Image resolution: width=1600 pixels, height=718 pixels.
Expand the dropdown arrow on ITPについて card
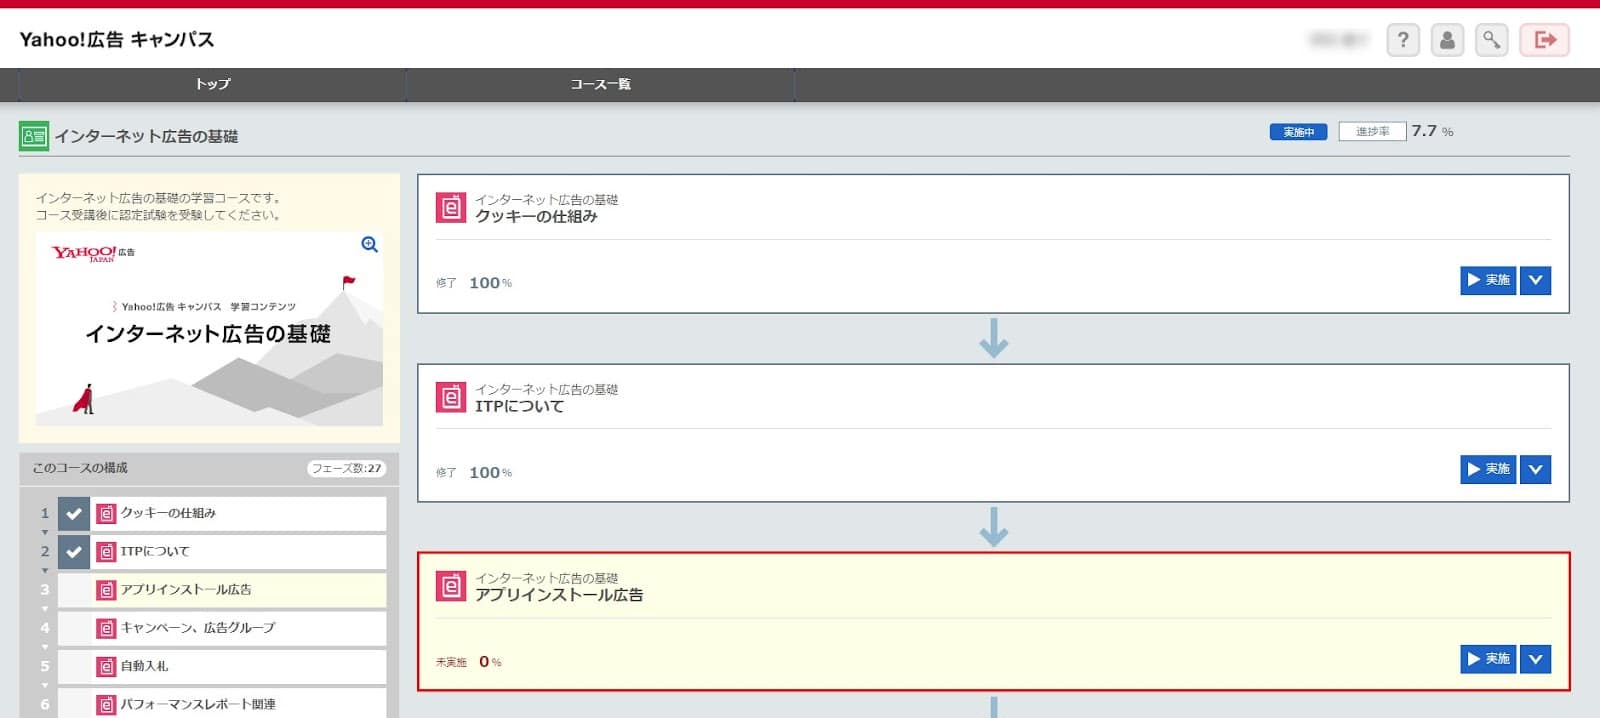click(1535, 469)
